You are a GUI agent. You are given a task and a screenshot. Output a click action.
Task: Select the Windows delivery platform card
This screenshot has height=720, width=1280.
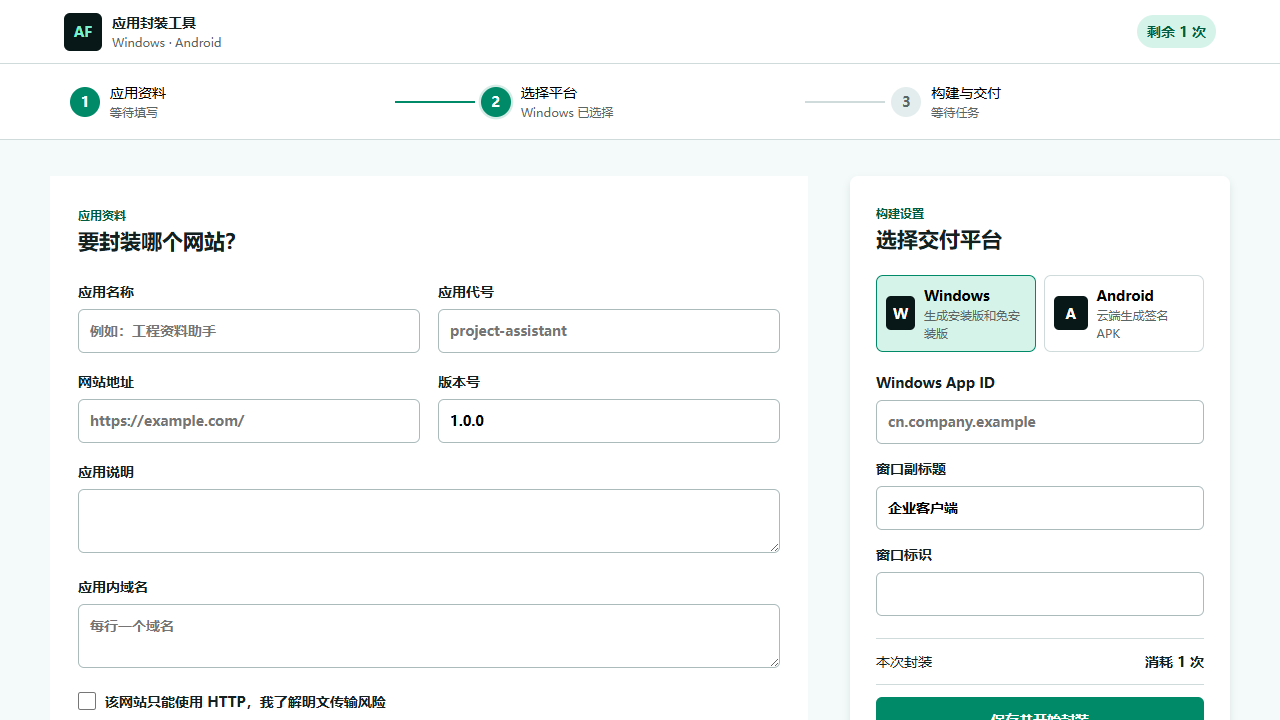956,314
